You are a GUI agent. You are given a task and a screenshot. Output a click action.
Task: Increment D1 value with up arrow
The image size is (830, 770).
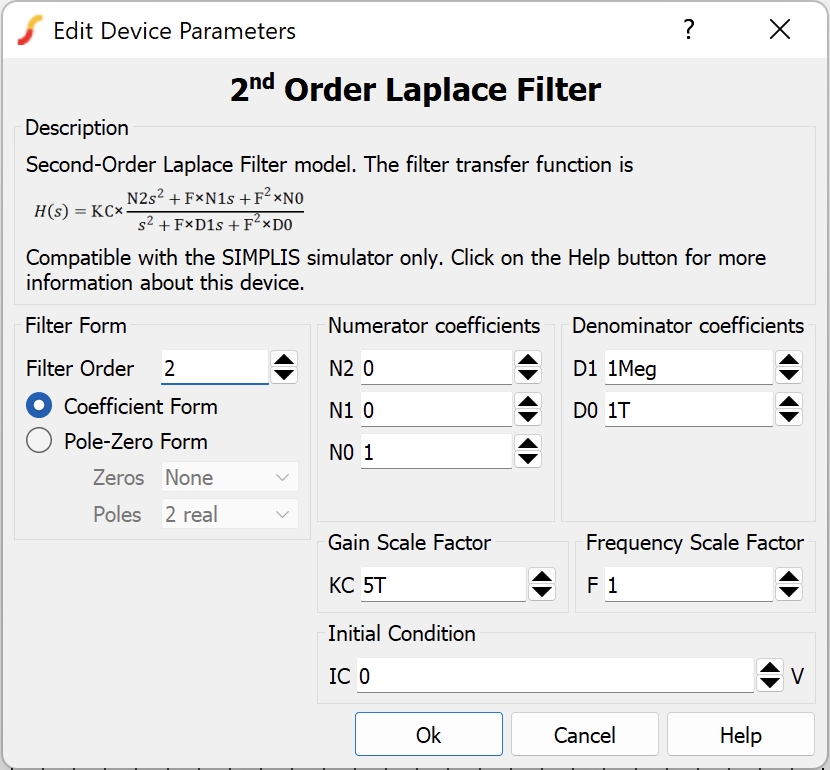pyautogui.click(x=789, y=360)
